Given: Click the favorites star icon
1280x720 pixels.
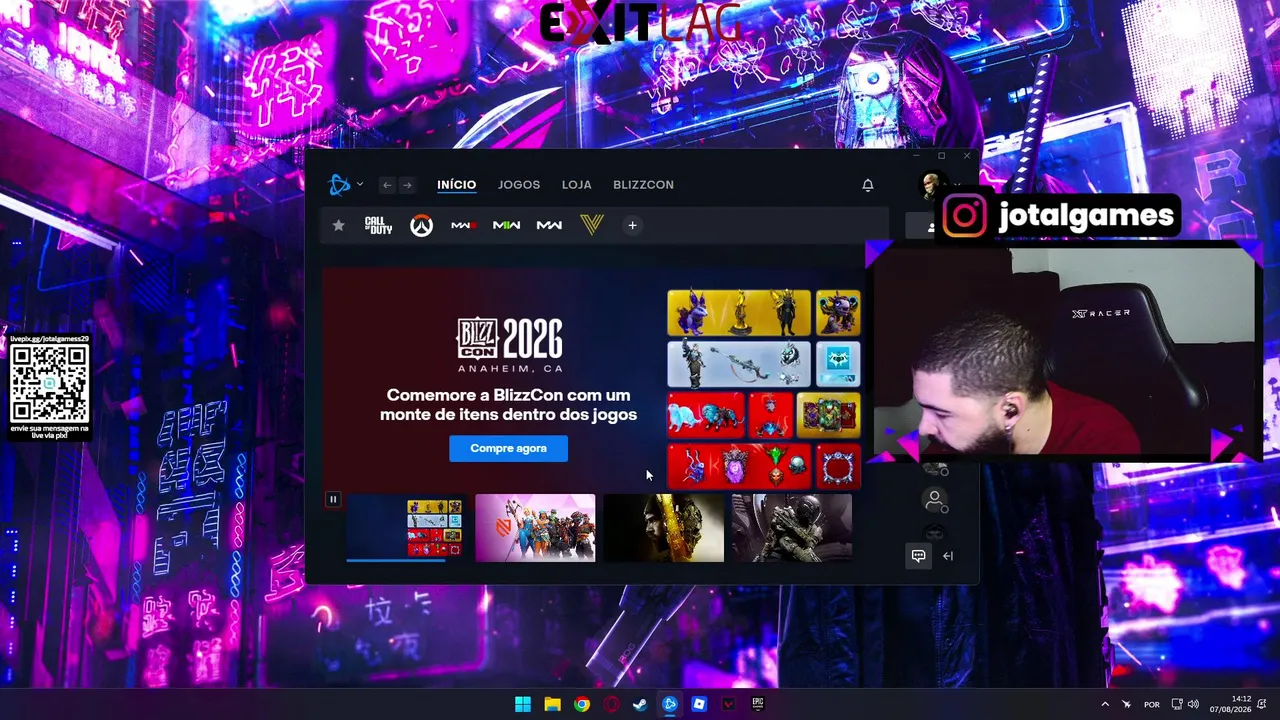Looking at the screenshot, I should point(338,225).
